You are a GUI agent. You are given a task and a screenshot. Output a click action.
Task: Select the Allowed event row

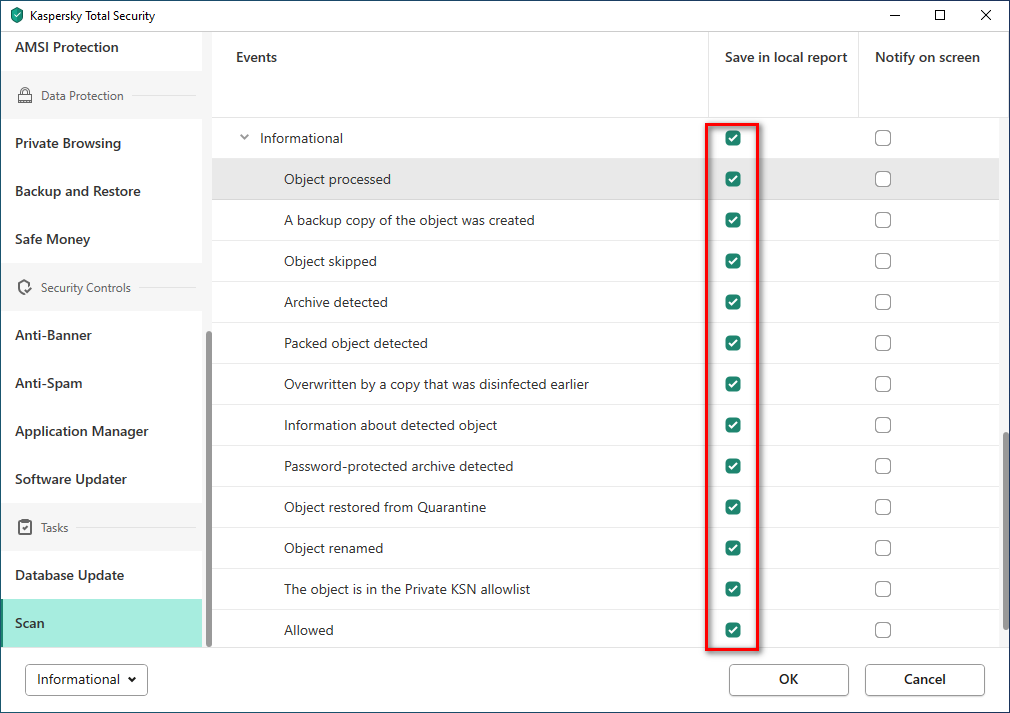(605, 630)
